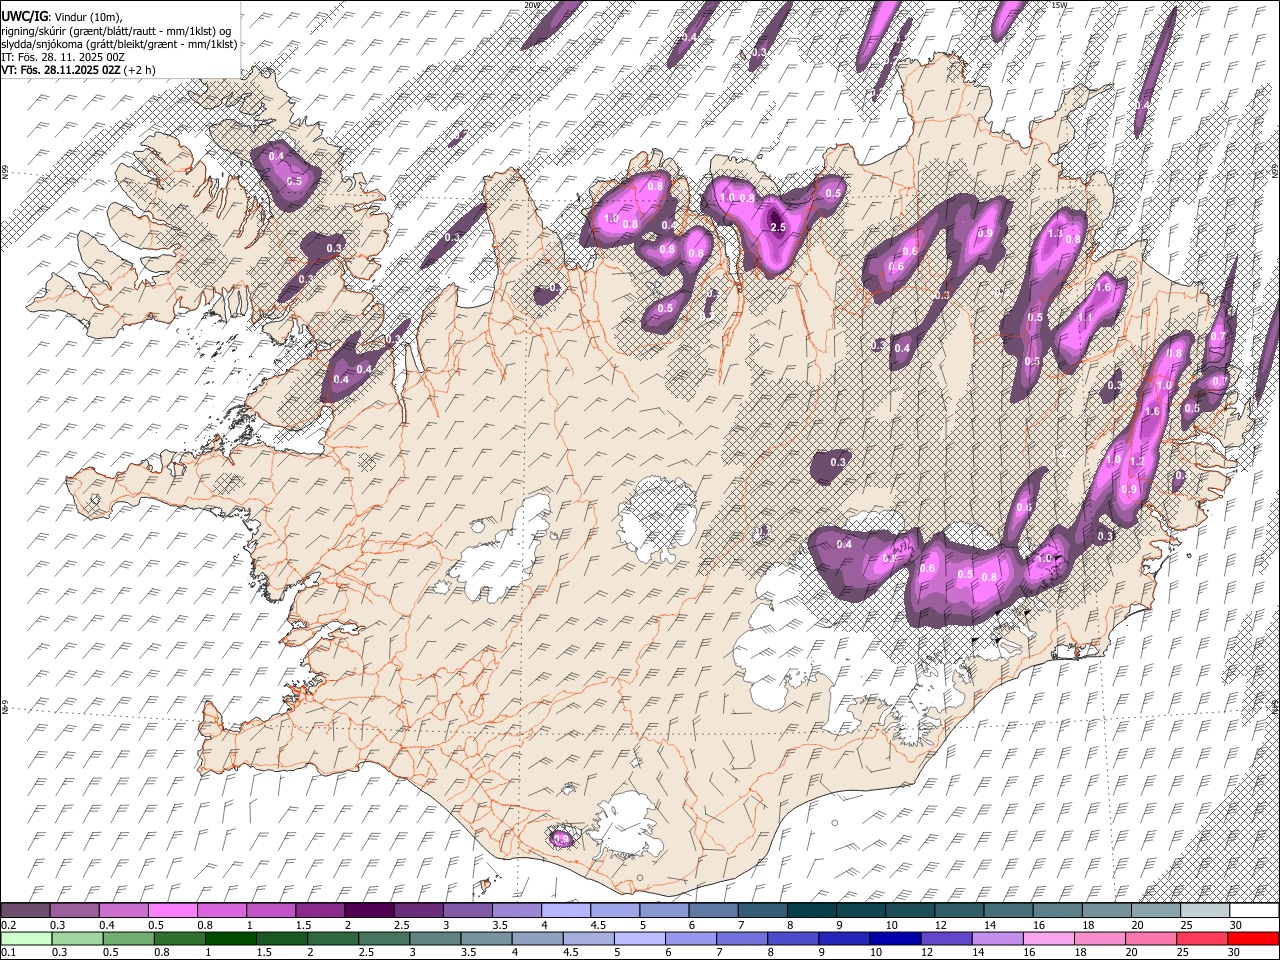Screen dimensions: 1280x960
Task: Select the top legend swatch labeled 3.5
Action: pos(515,910)
